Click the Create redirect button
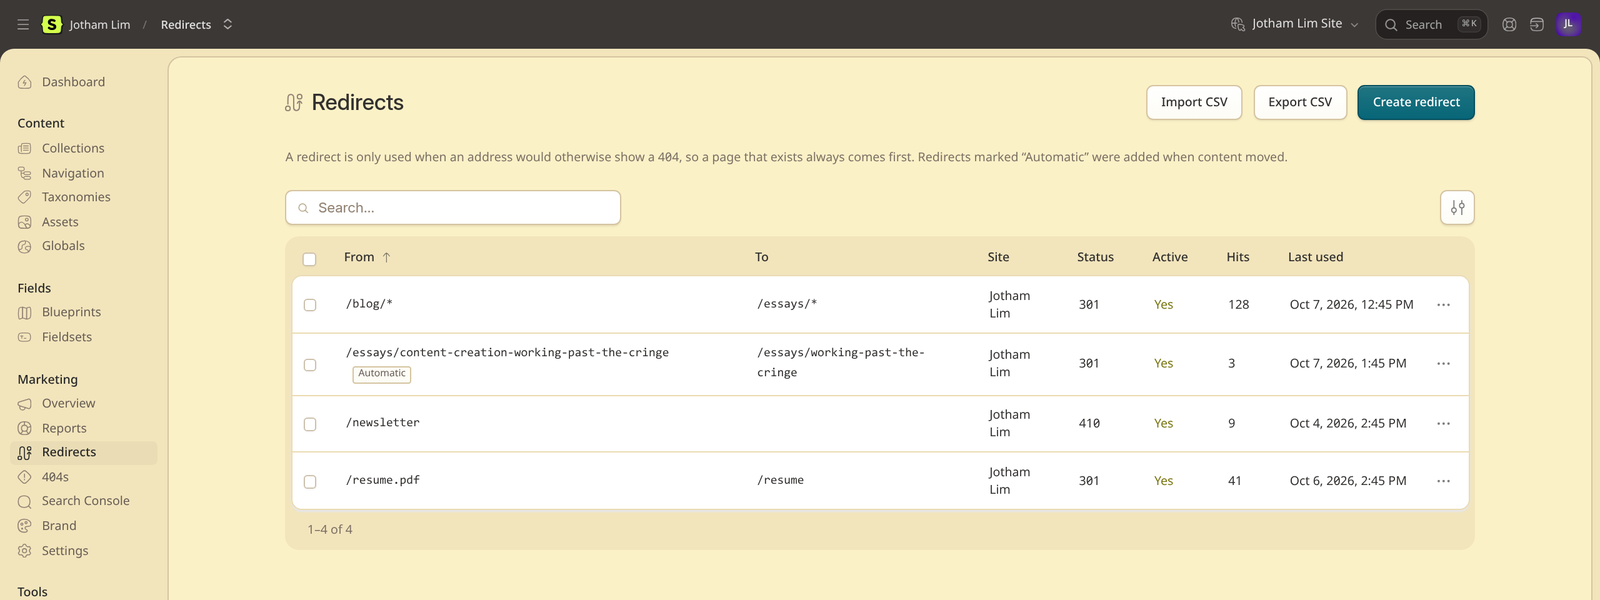1600x600 pixels. pos(1416,102)
